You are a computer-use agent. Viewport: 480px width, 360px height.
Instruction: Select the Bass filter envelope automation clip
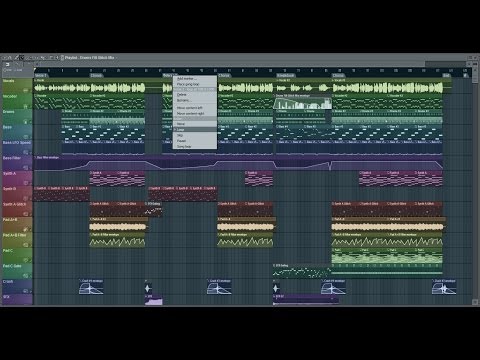pyautogui.click(x=238, y=163)
